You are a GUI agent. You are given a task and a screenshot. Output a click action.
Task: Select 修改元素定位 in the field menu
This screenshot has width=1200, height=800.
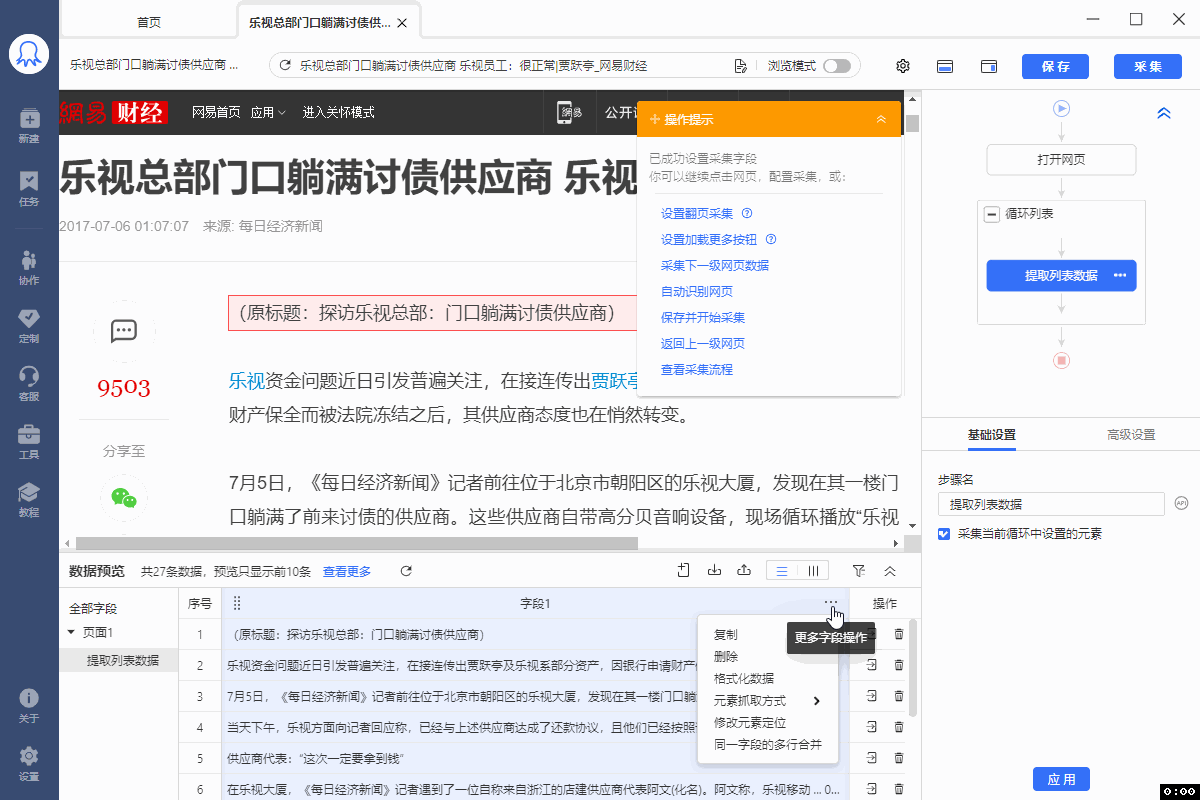point(750,722)
